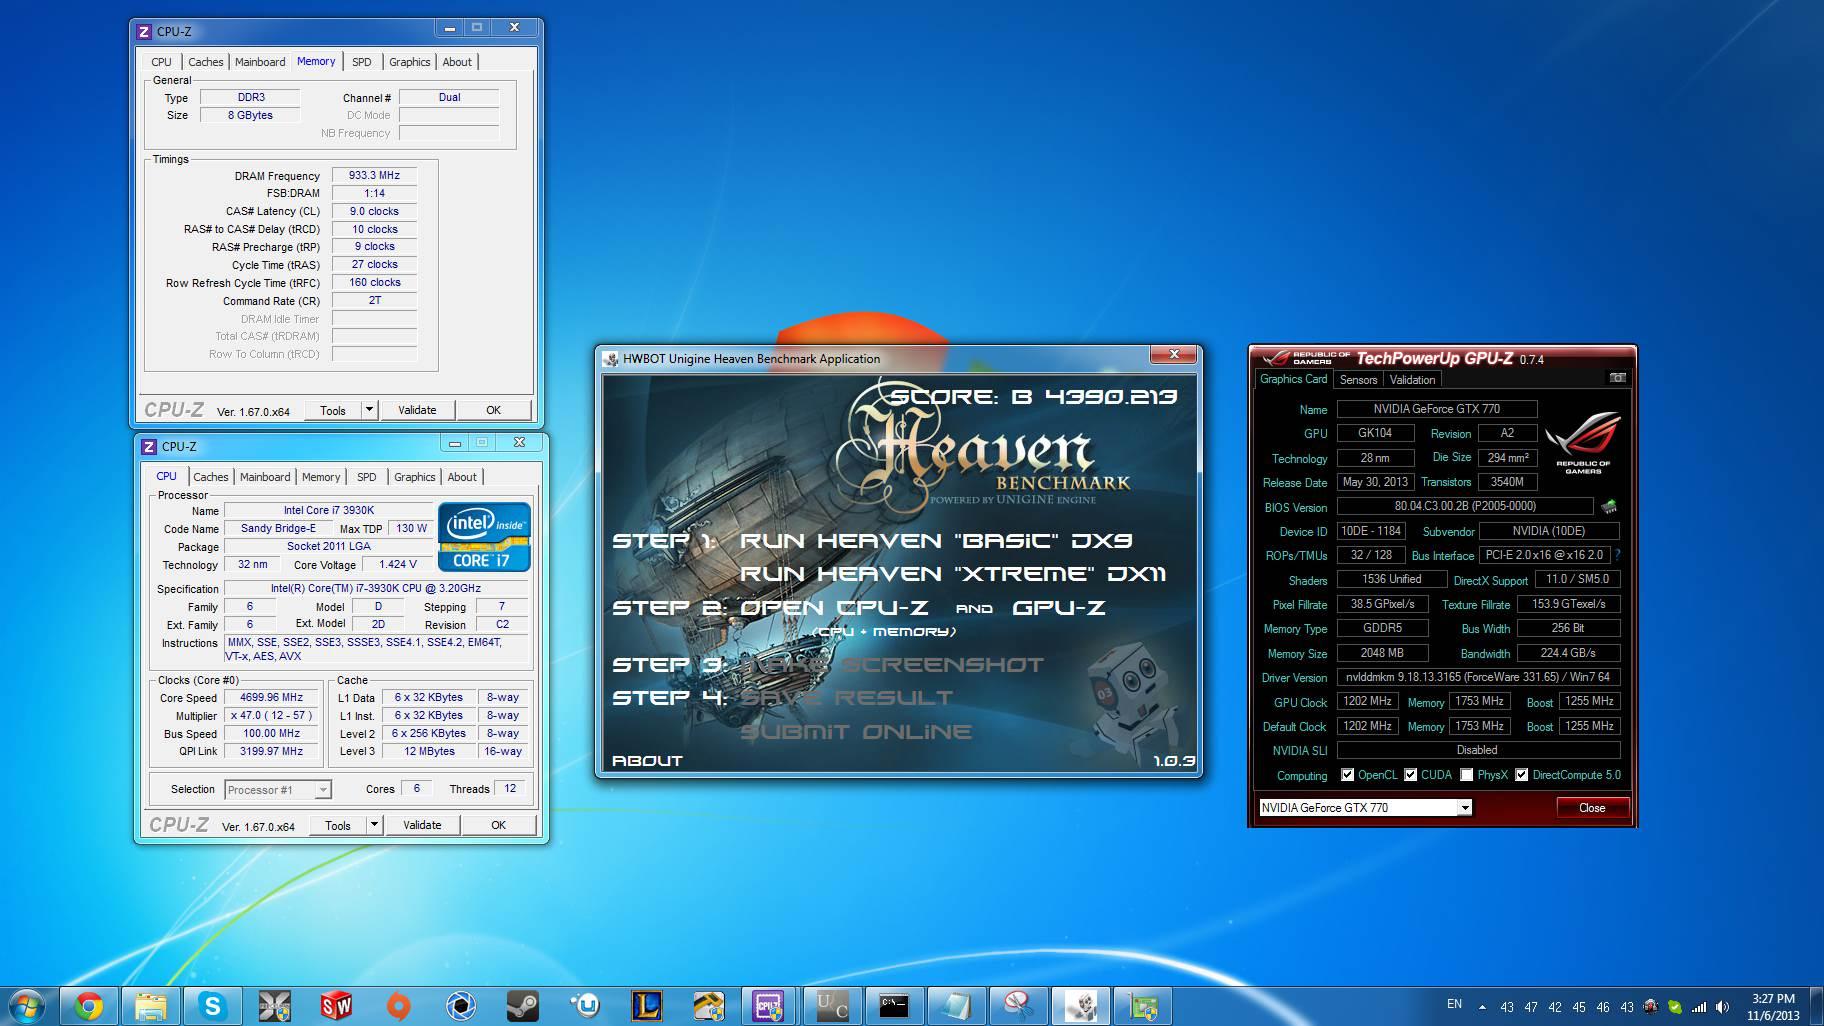Open Mainboard tab in upper CPU-Z window
Image resolution: width=1824 pixels, height=1026 pixels.
coord(260,62)
